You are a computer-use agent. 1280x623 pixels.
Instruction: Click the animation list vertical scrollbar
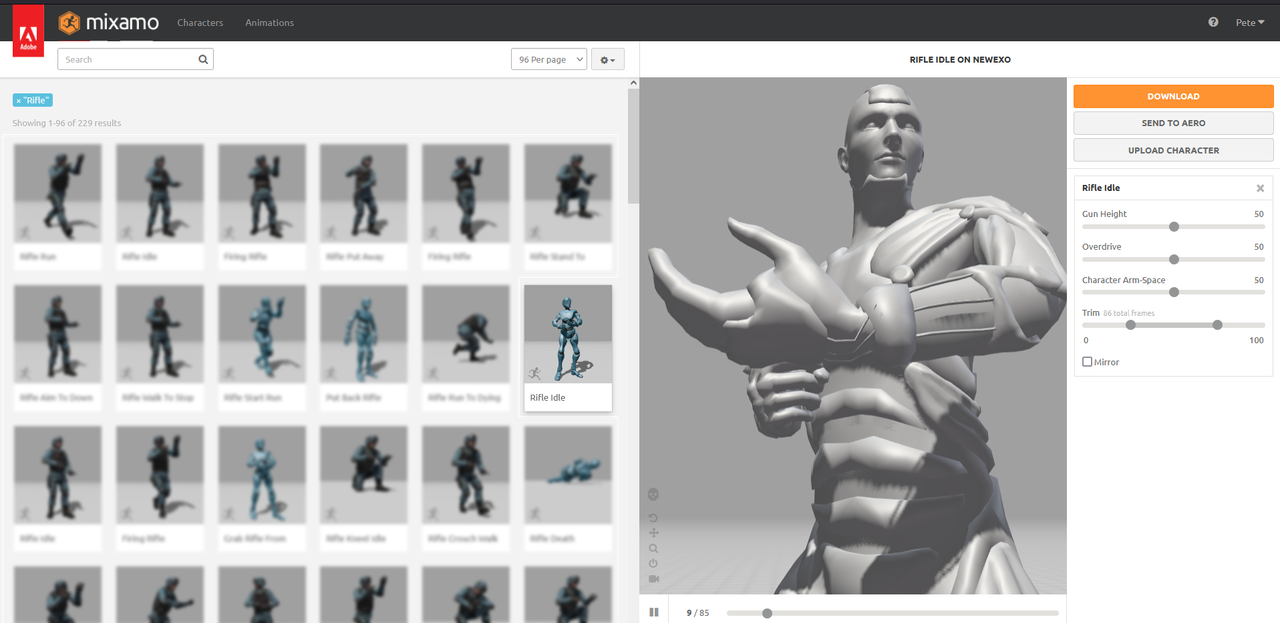coord(633,145)
